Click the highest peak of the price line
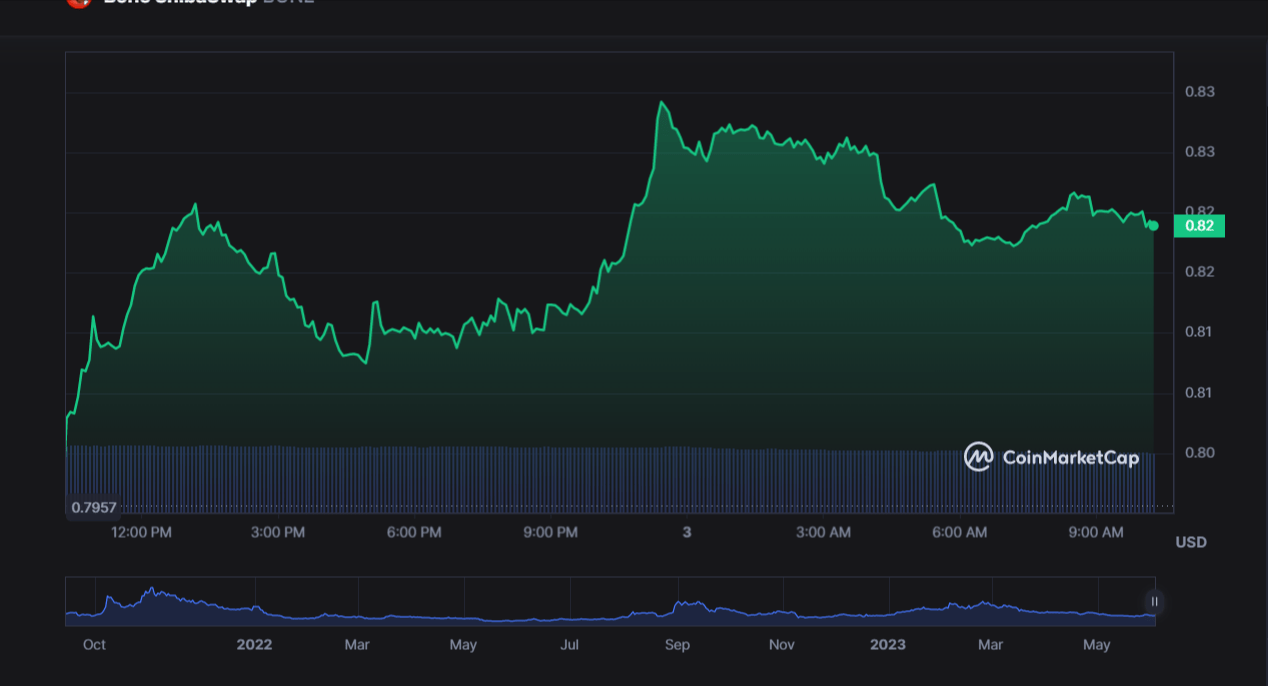This screenshot has height=686, width=1268. (661, 102)
